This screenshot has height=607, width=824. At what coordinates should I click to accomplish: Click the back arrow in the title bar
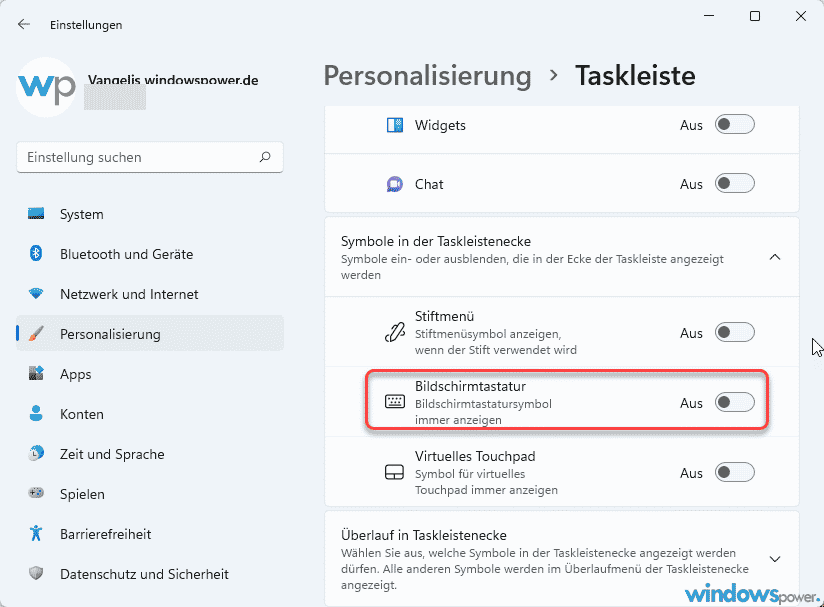(x=24, y=24)
